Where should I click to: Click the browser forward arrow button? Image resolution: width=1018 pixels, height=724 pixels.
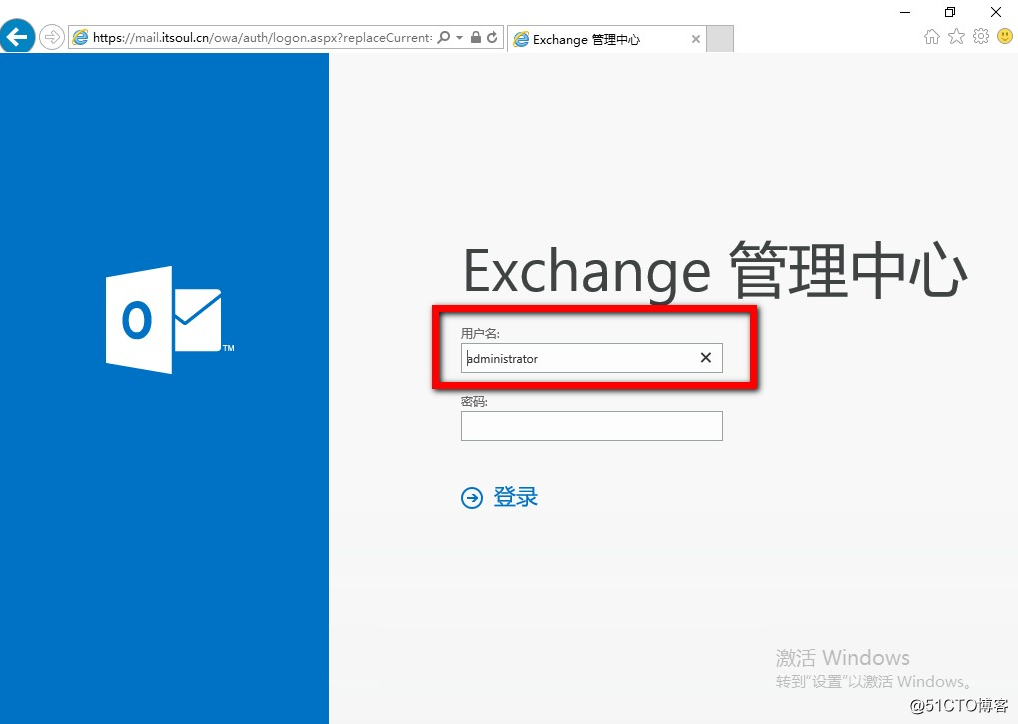52,37
